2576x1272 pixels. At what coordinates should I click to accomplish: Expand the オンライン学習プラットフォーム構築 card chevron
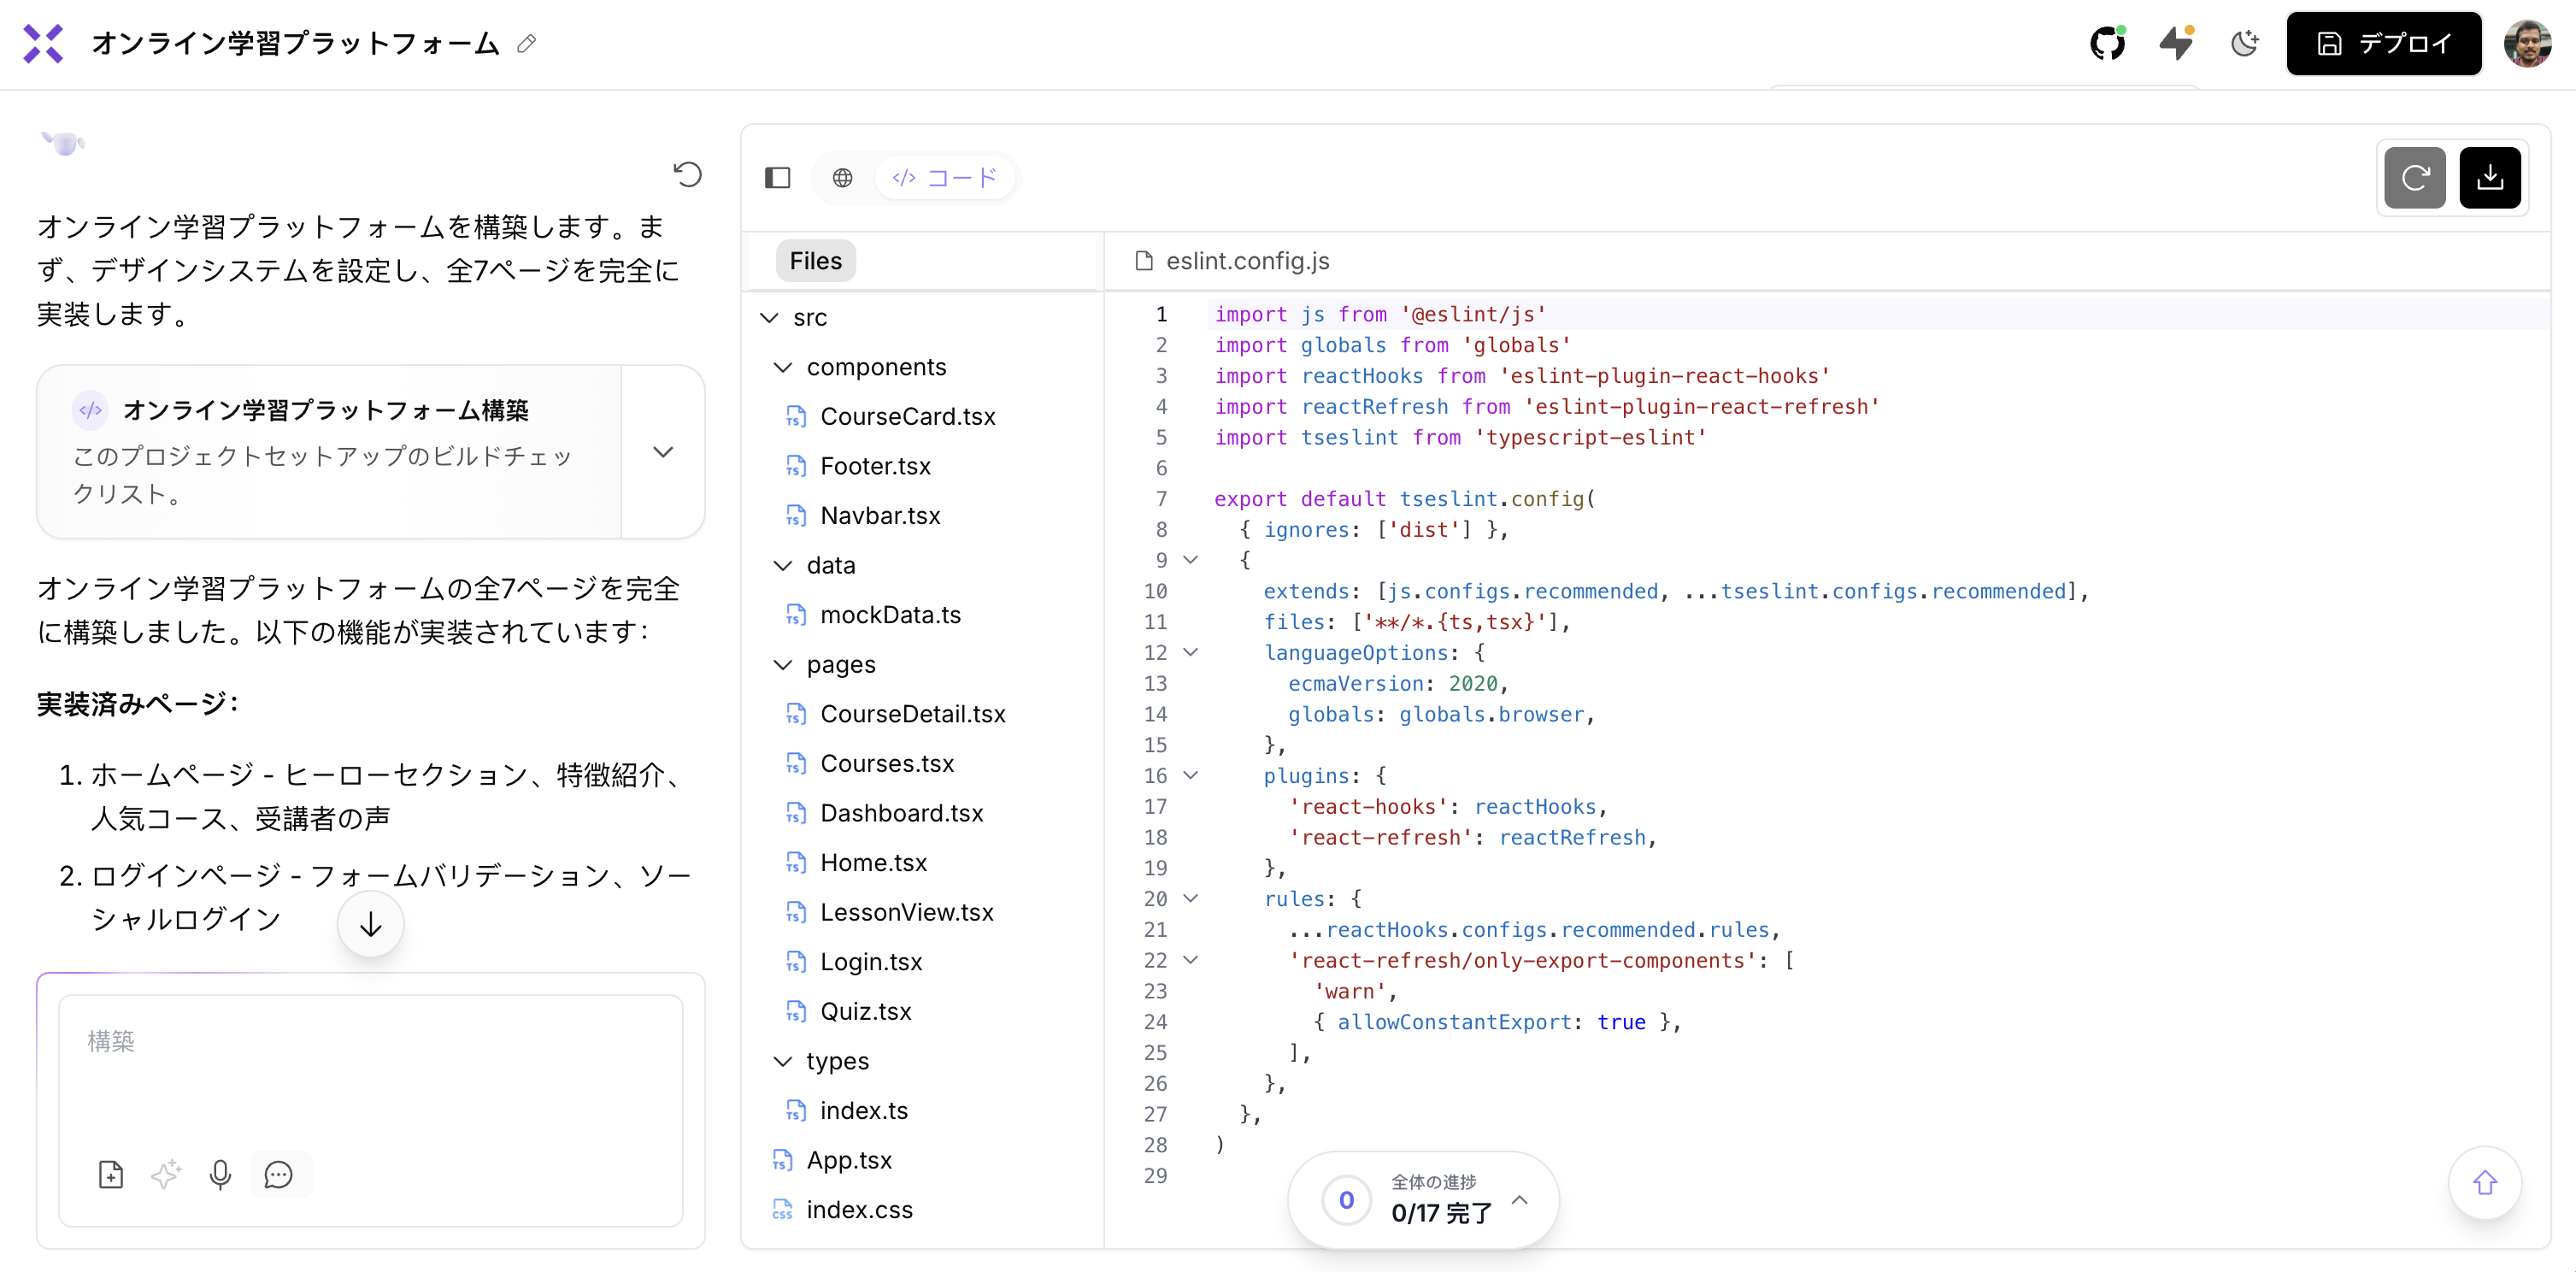point(662,452)
